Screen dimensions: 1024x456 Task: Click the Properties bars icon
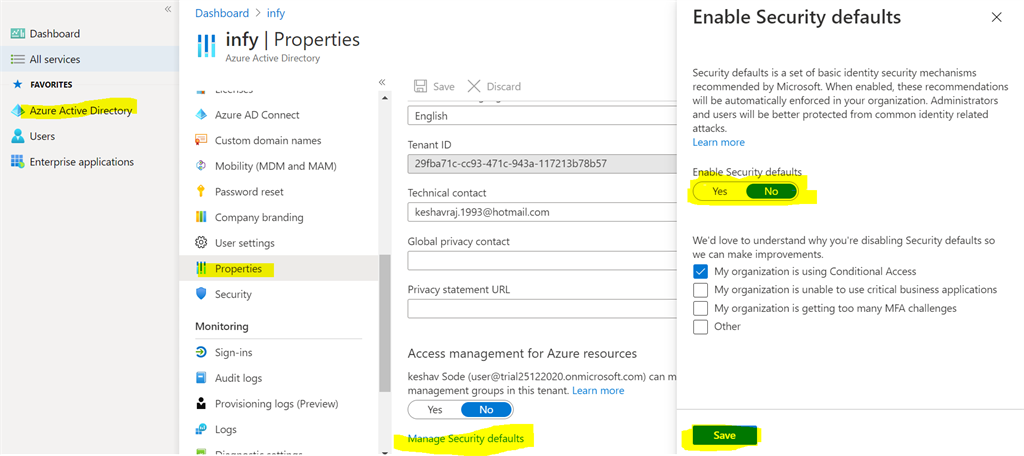click(x=201, y=269)
